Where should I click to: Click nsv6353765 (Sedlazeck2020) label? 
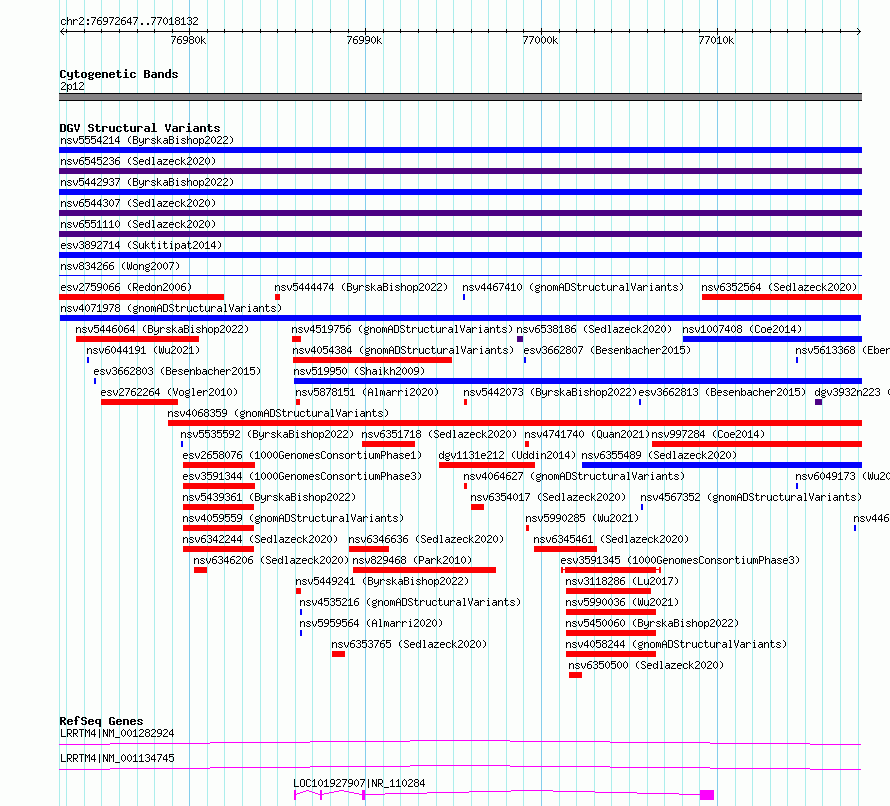(409, 644)
